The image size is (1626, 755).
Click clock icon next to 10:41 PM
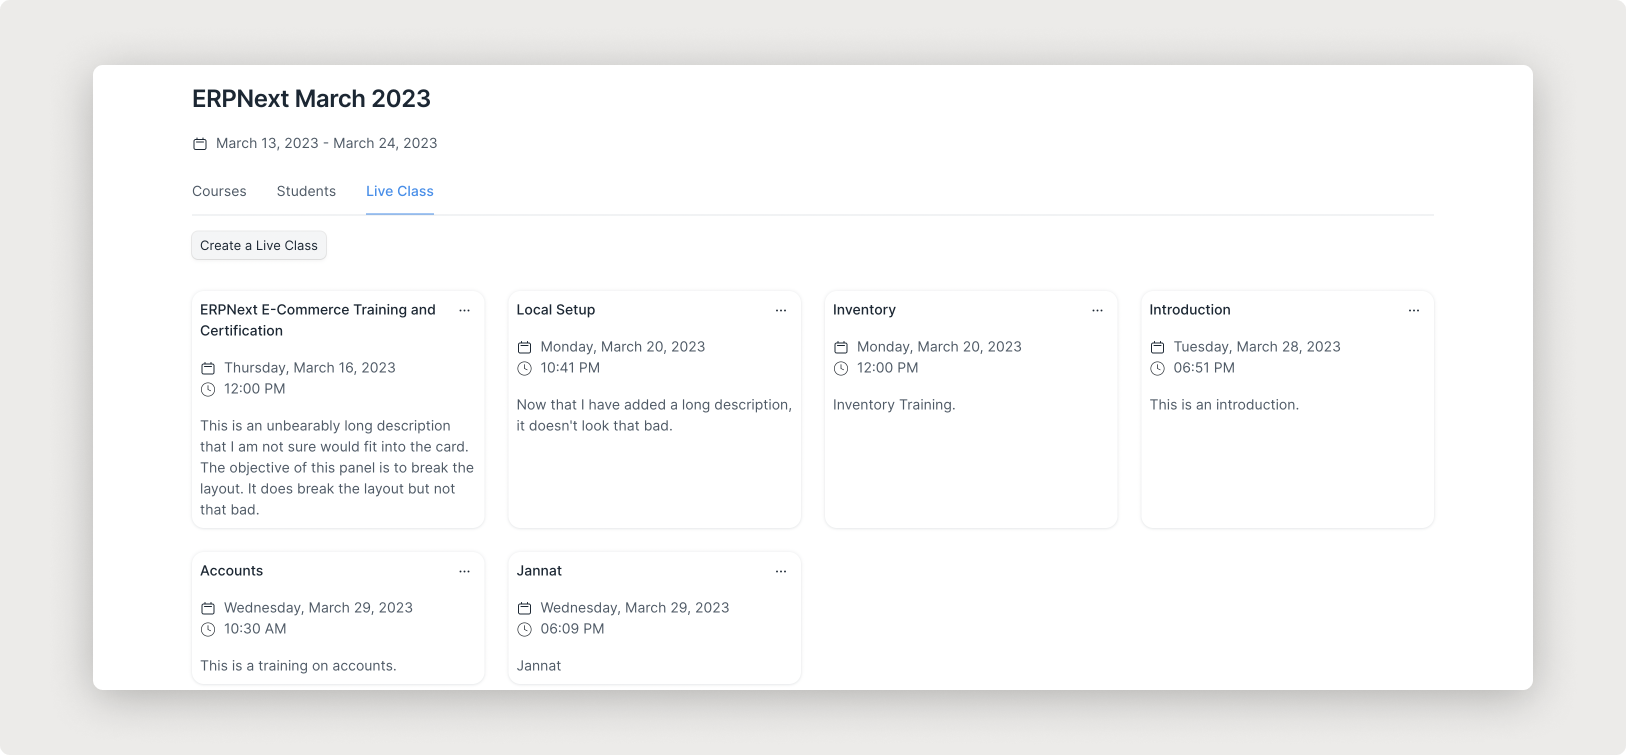[x=524, y=368]
